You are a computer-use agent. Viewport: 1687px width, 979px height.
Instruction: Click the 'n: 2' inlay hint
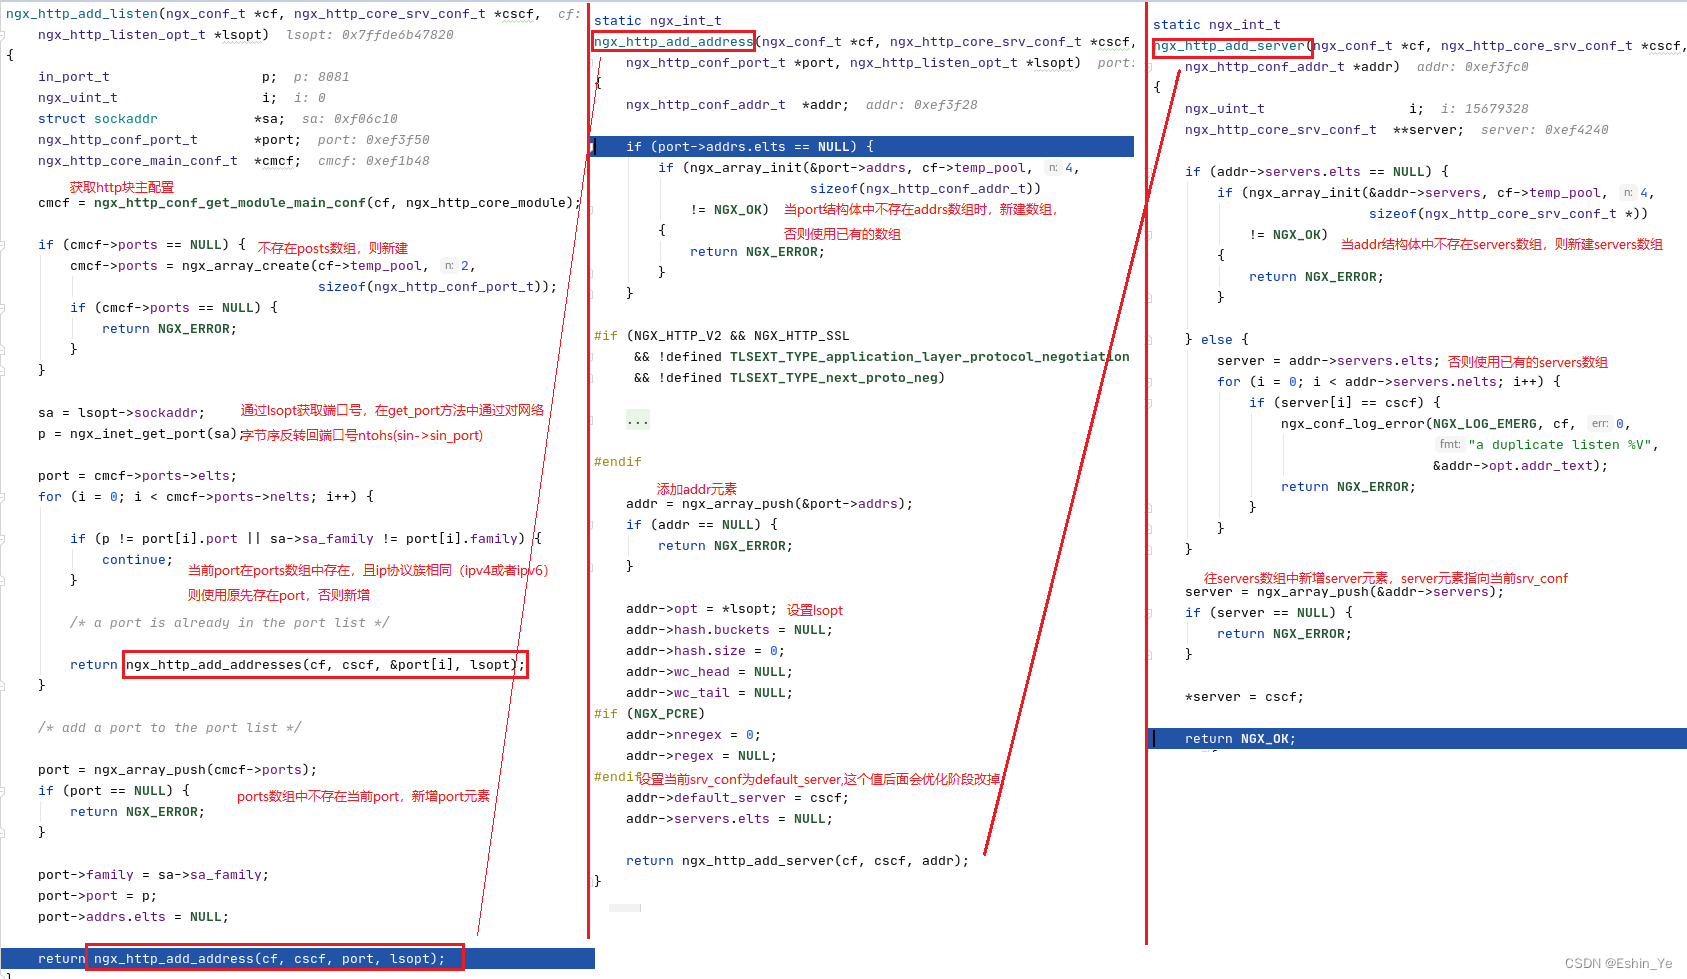coord(456,266)
